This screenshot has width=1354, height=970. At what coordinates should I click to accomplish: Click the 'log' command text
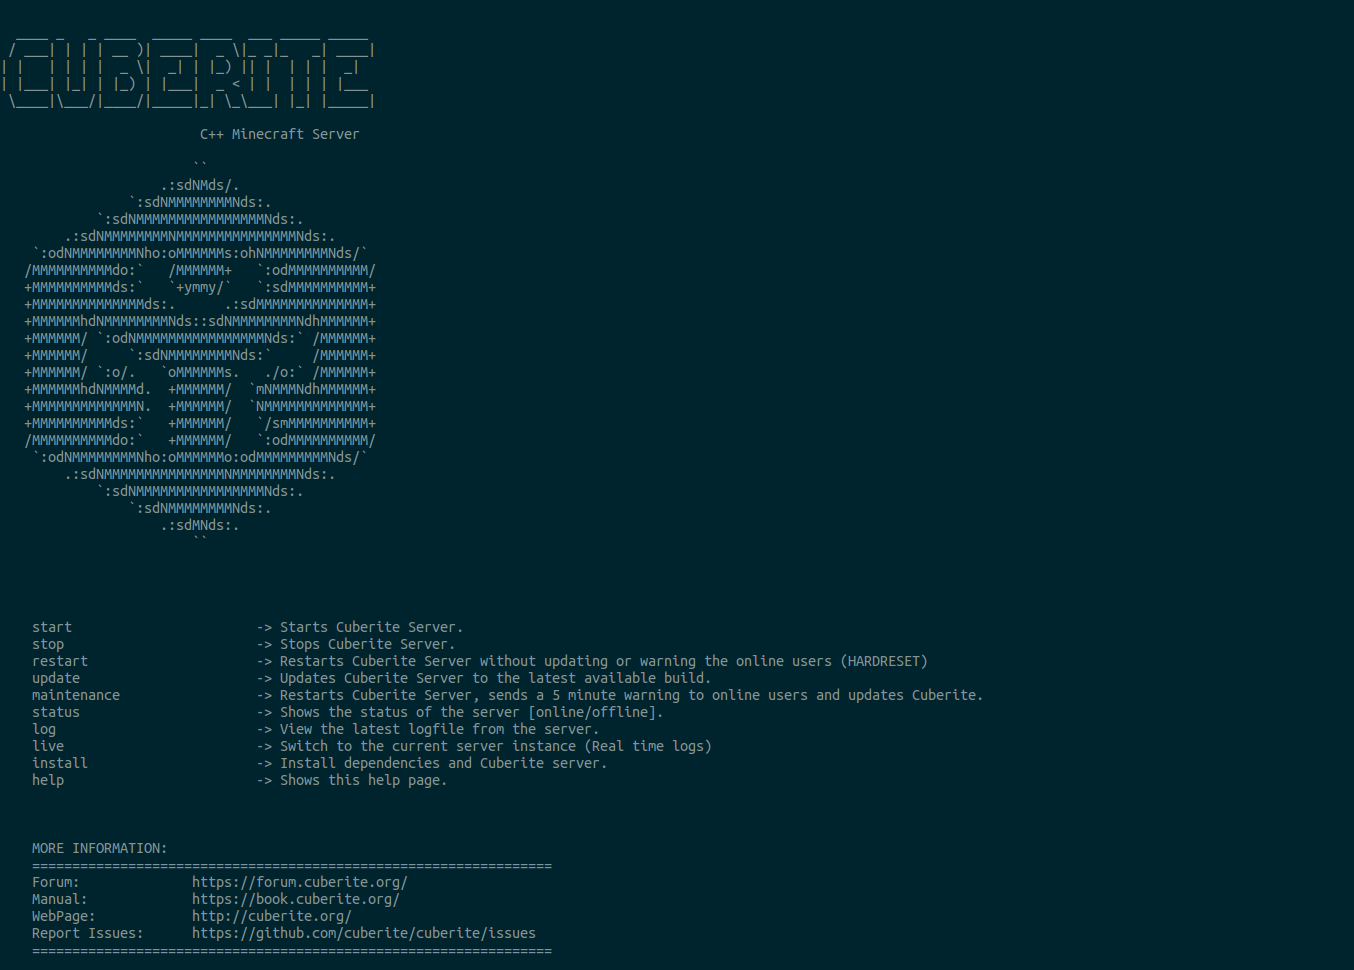[x=44, y=729]
